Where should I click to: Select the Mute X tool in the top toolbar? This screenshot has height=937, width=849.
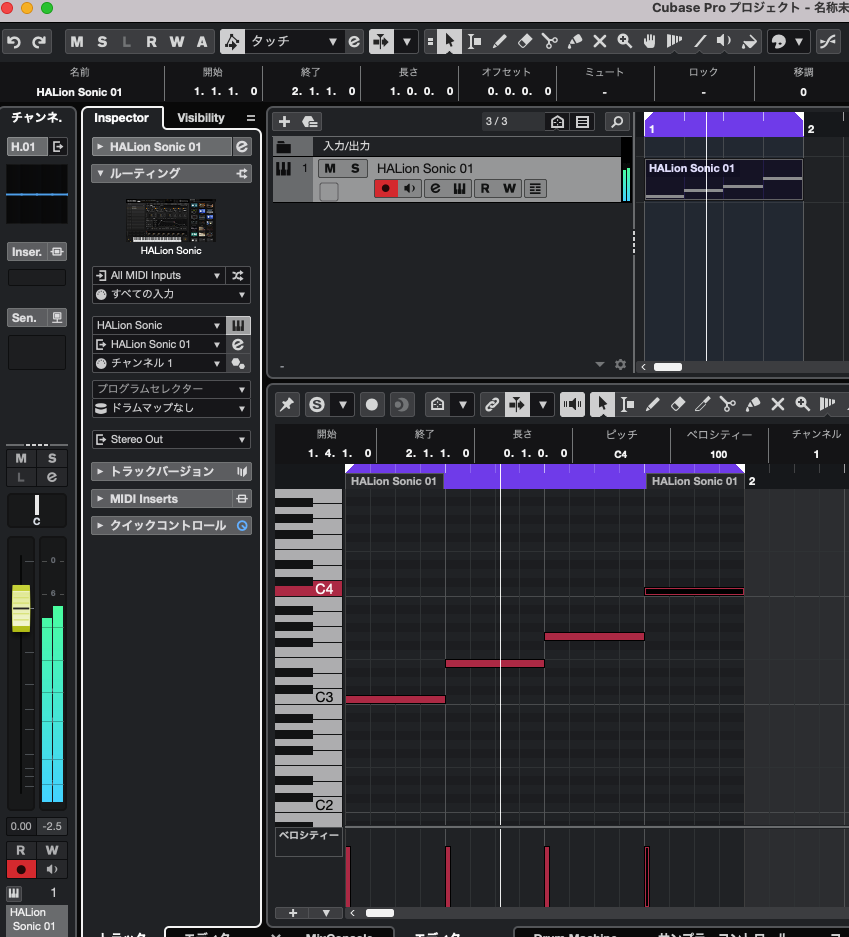click(600, 41)
